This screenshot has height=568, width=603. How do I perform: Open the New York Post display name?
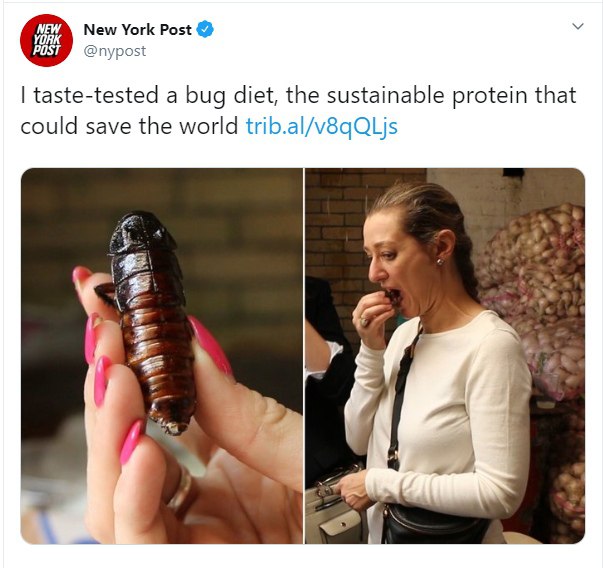click(137, 30)
